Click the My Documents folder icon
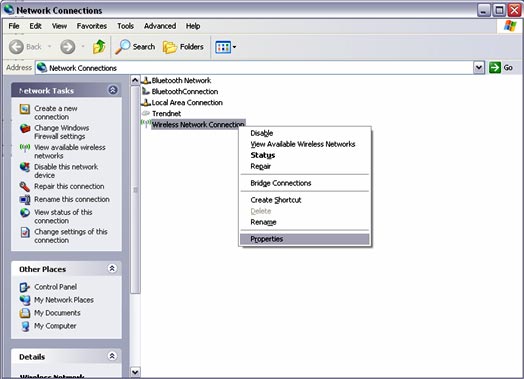This screenshot has height=379, width=524. tap(25, 313)
